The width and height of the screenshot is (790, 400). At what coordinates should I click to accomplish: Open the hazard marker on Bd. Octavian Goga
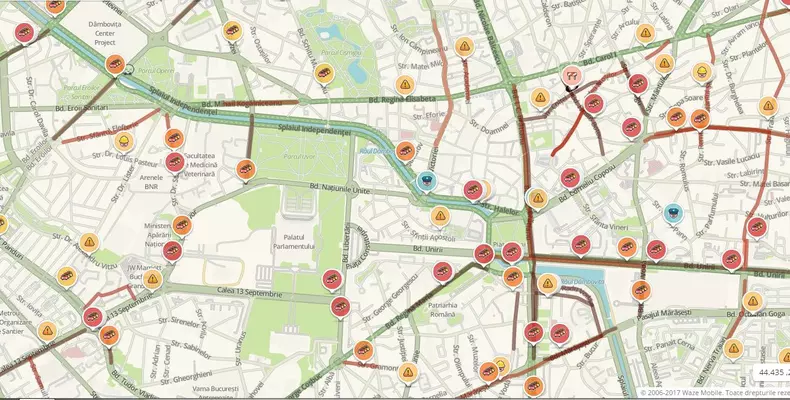point(753,301)
